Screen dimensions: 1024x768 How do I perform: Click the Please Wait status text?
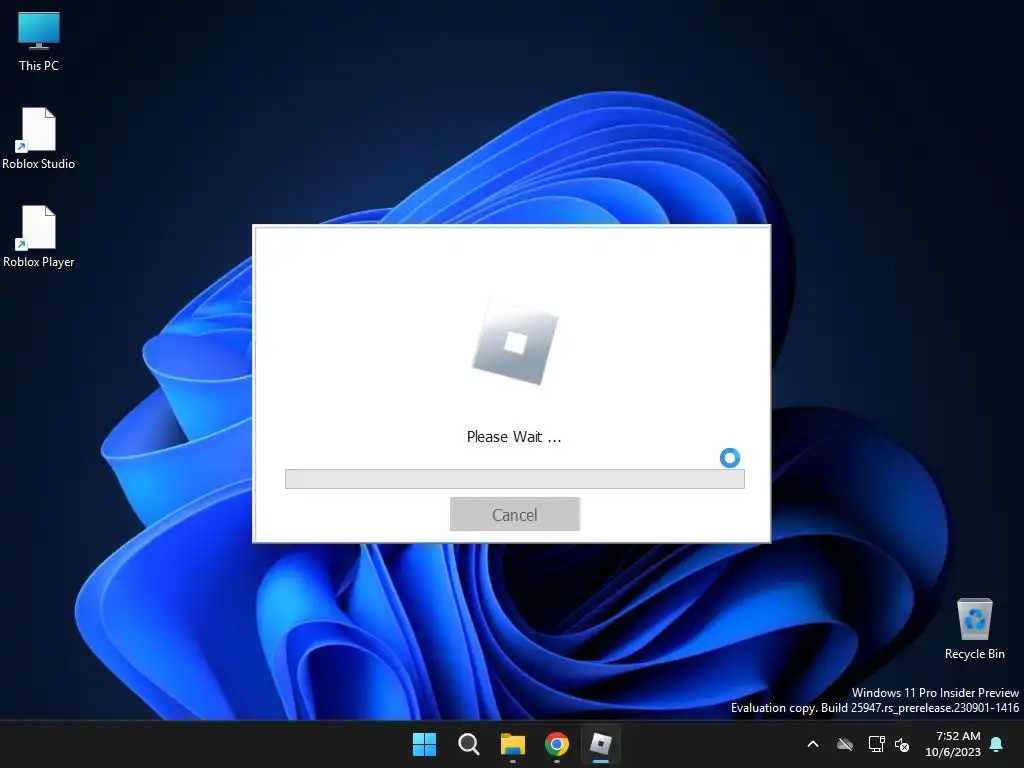(x=514, y=437)
